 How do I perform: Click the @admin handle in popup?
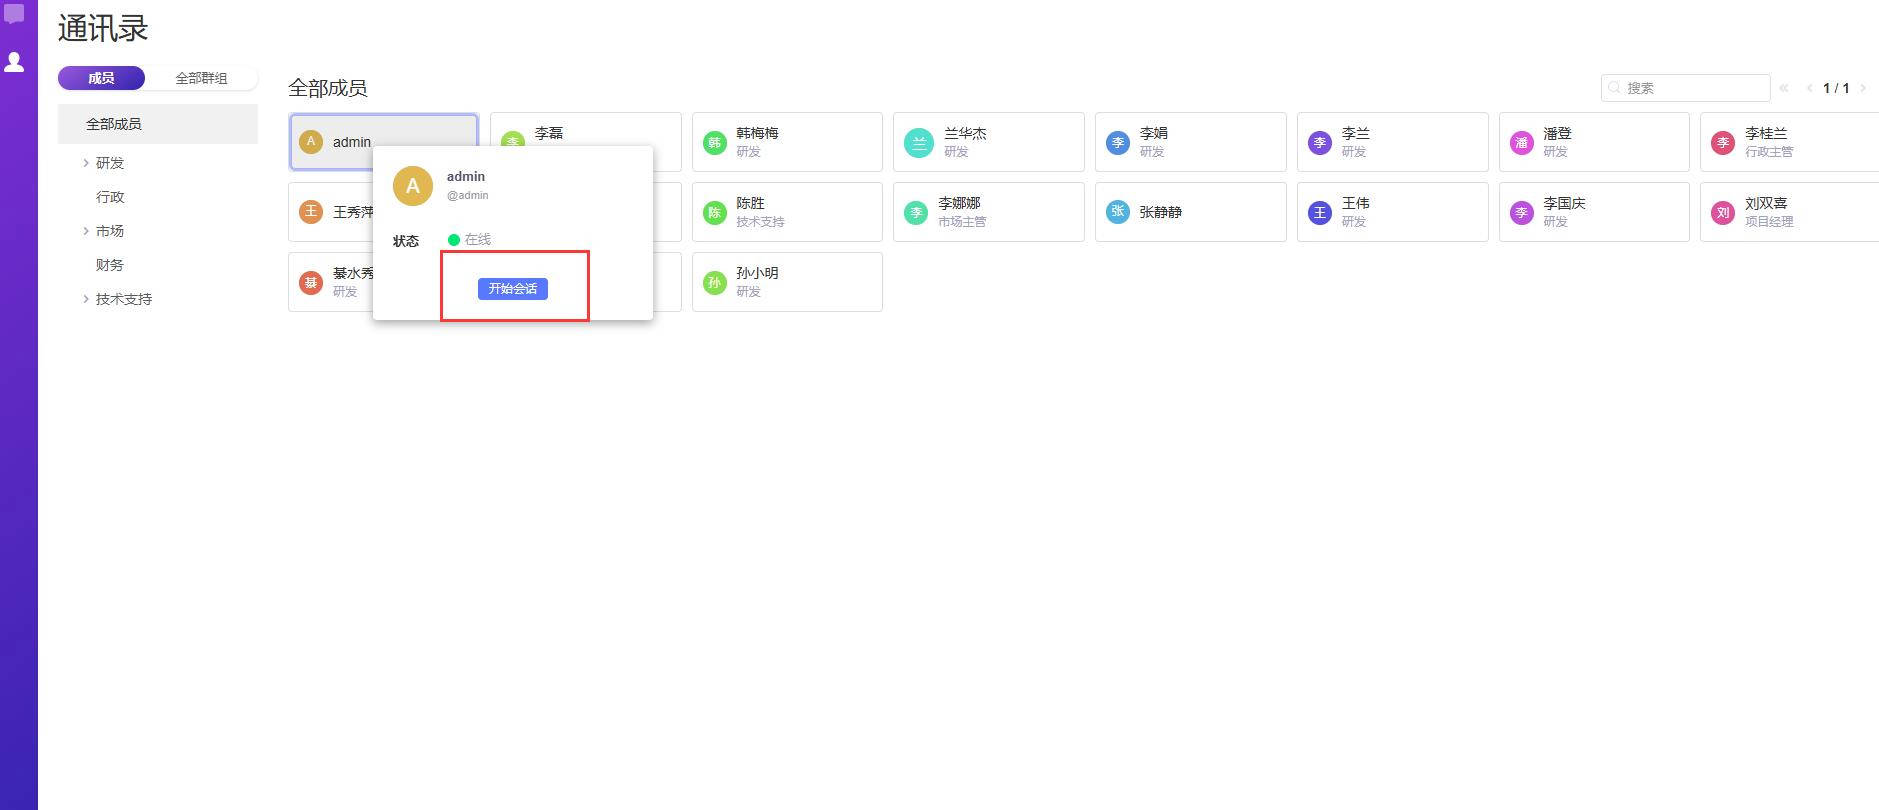pyautogui.click(x=468, y=195)
